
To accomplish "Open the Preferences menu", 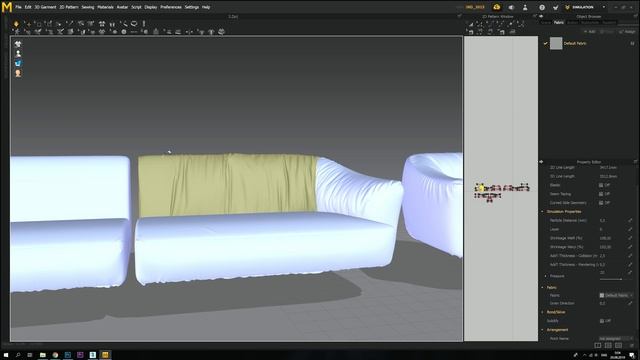I will coord(171,7).
